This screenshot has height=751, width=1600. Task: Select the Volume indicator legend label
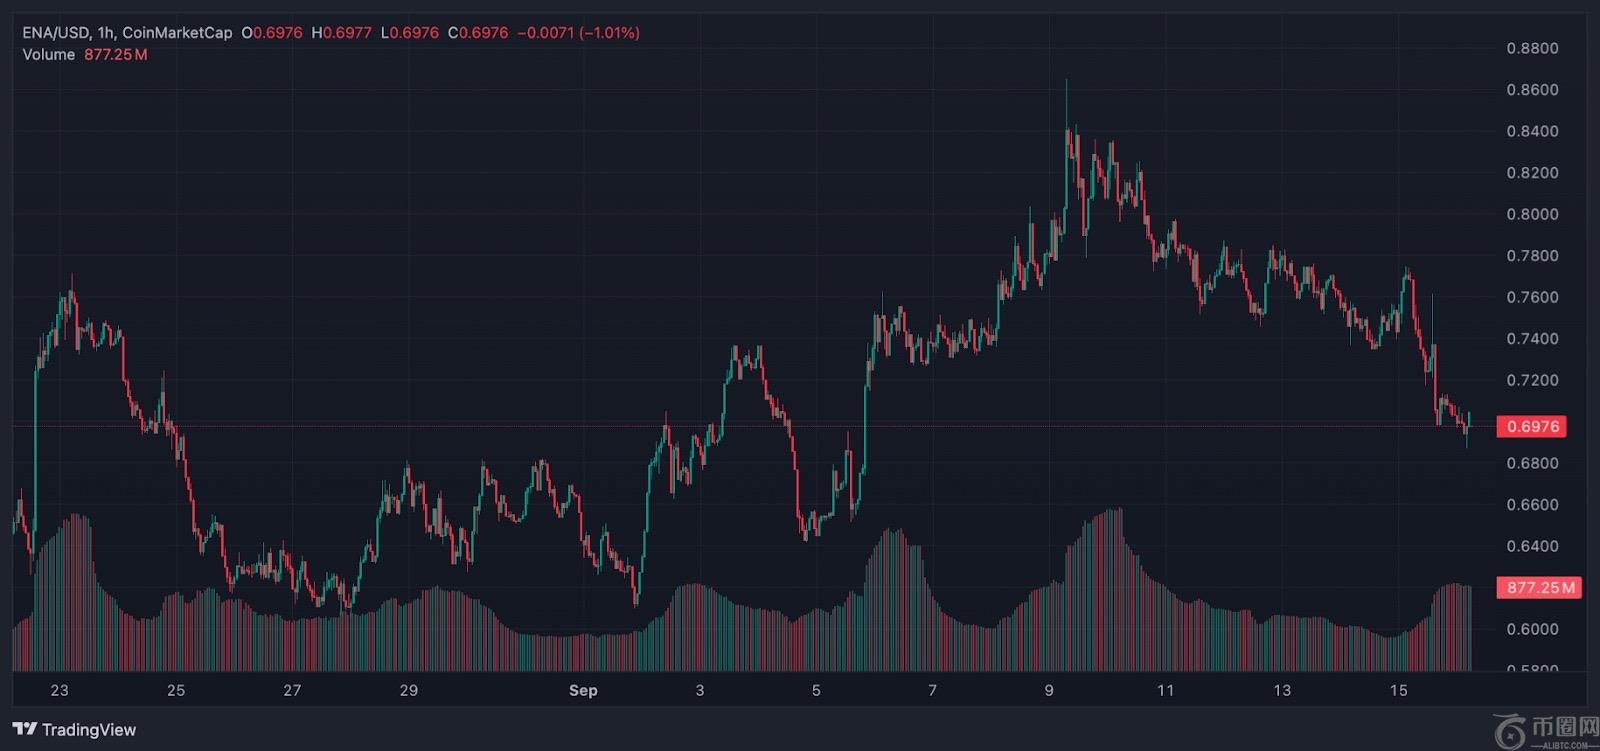[x=49, y=54]
